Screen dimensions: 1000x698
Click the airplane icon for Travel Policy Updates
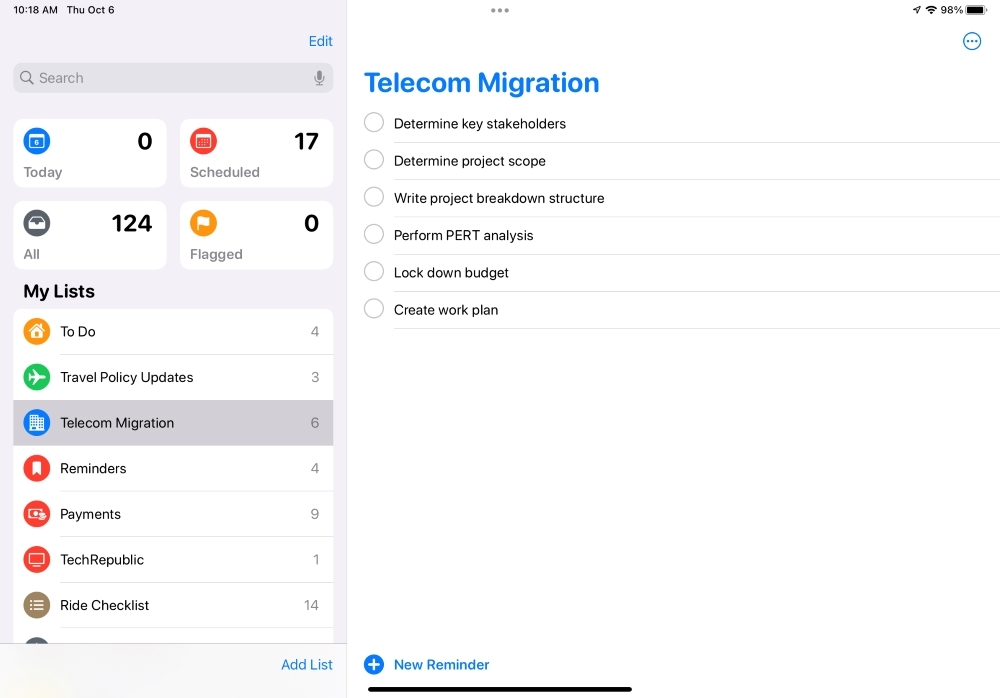[x=36, y=377]
